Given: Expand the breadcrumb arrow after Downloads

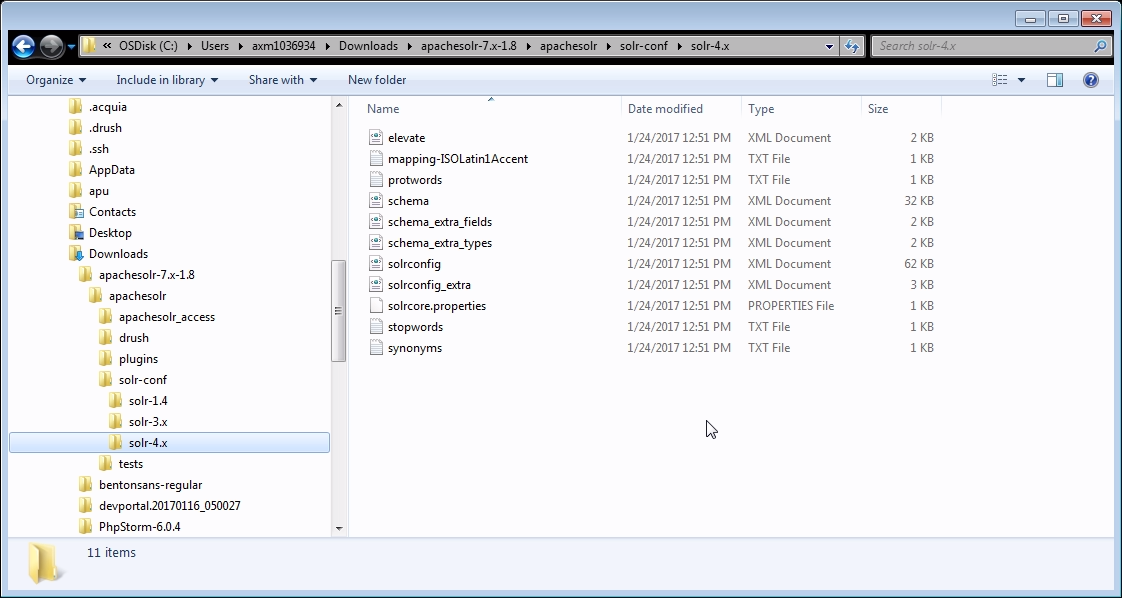Looking at the screenshot, I should click(409, 46).
